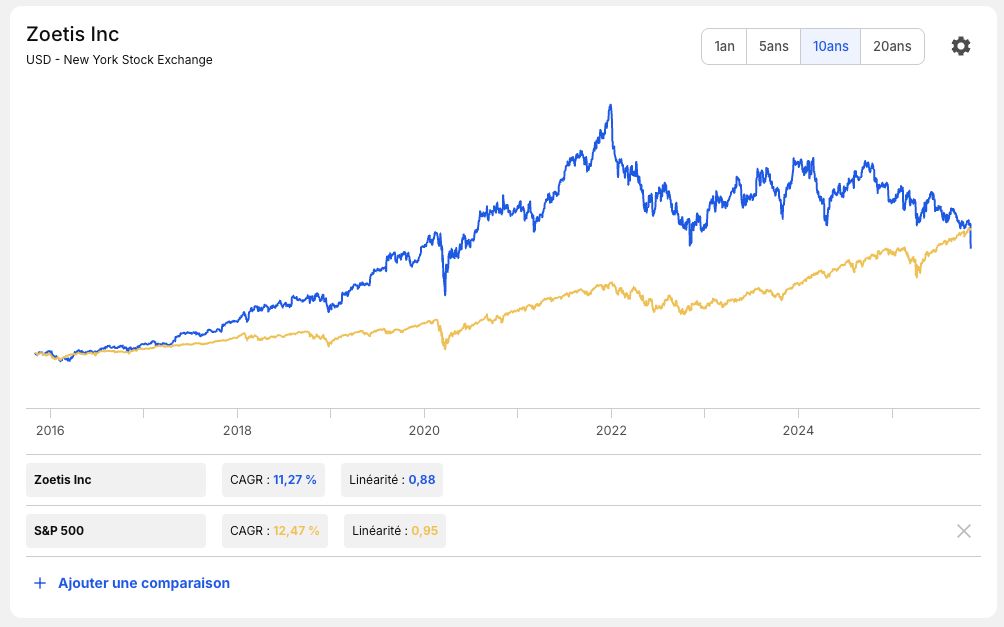Image resolution: width=1004 pixels, height=627 pixels.
Task: Click the 2018 axis label
Action: point(237,430)
